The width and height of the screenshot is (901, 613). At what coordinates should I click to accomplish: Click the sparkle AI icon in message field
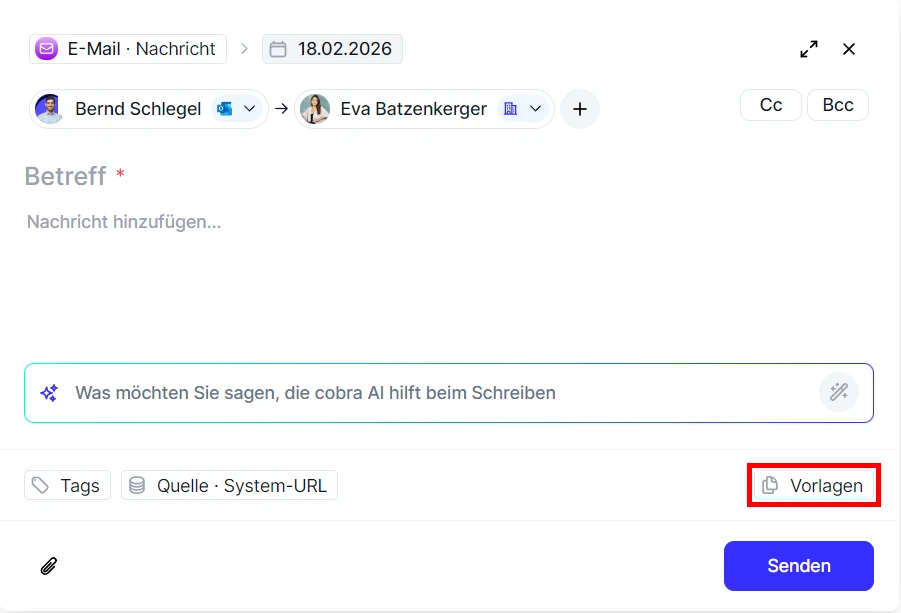[47, 392]
